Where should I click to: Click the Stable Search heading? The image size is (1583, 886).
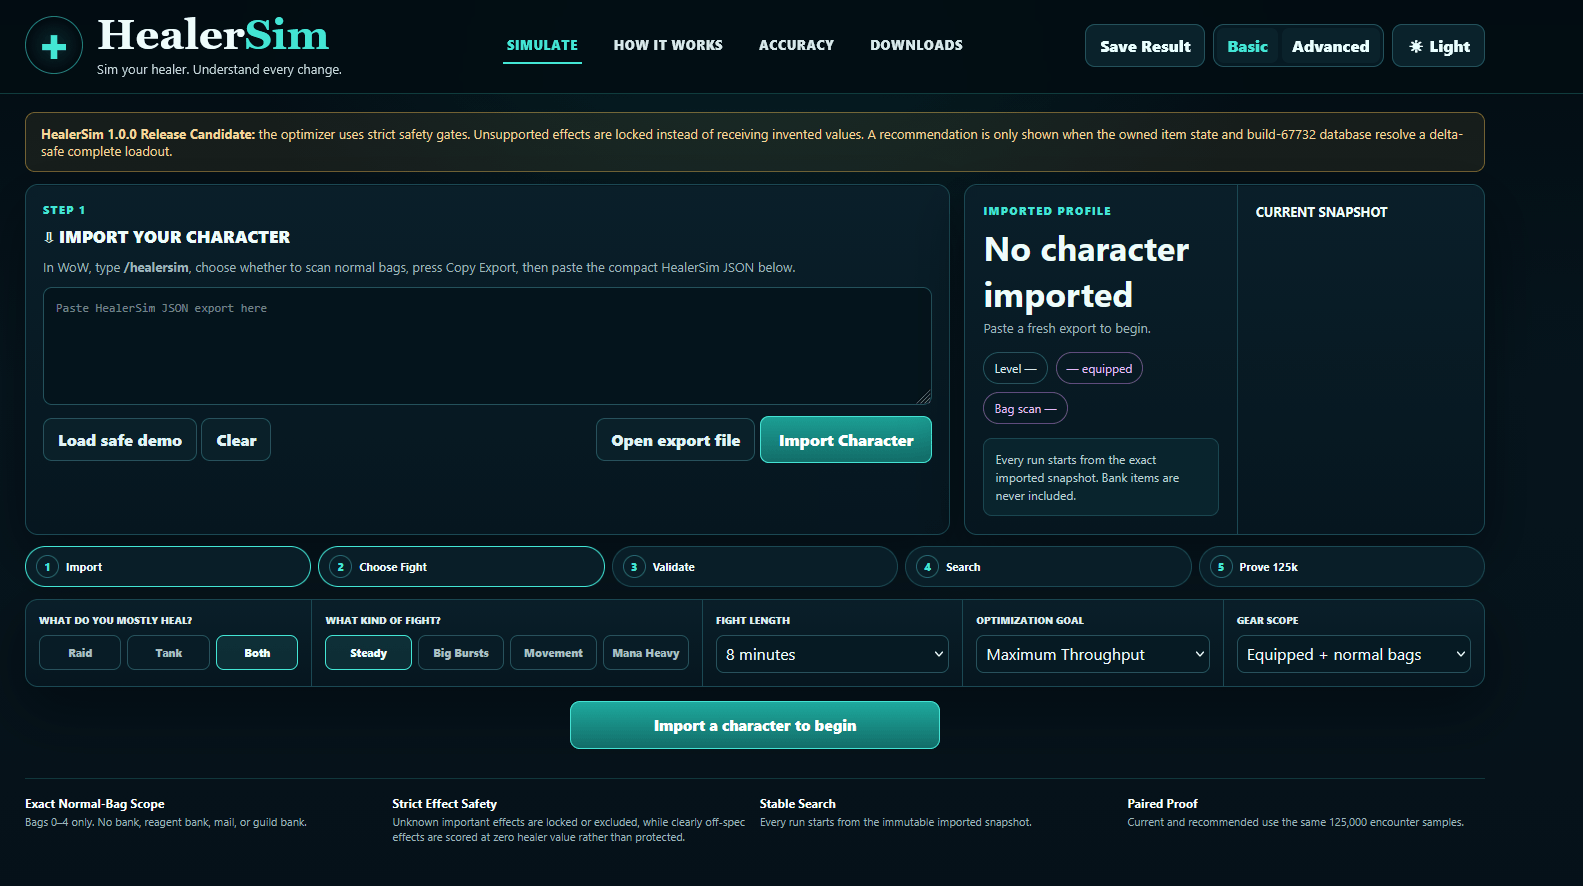click(797, 804)
